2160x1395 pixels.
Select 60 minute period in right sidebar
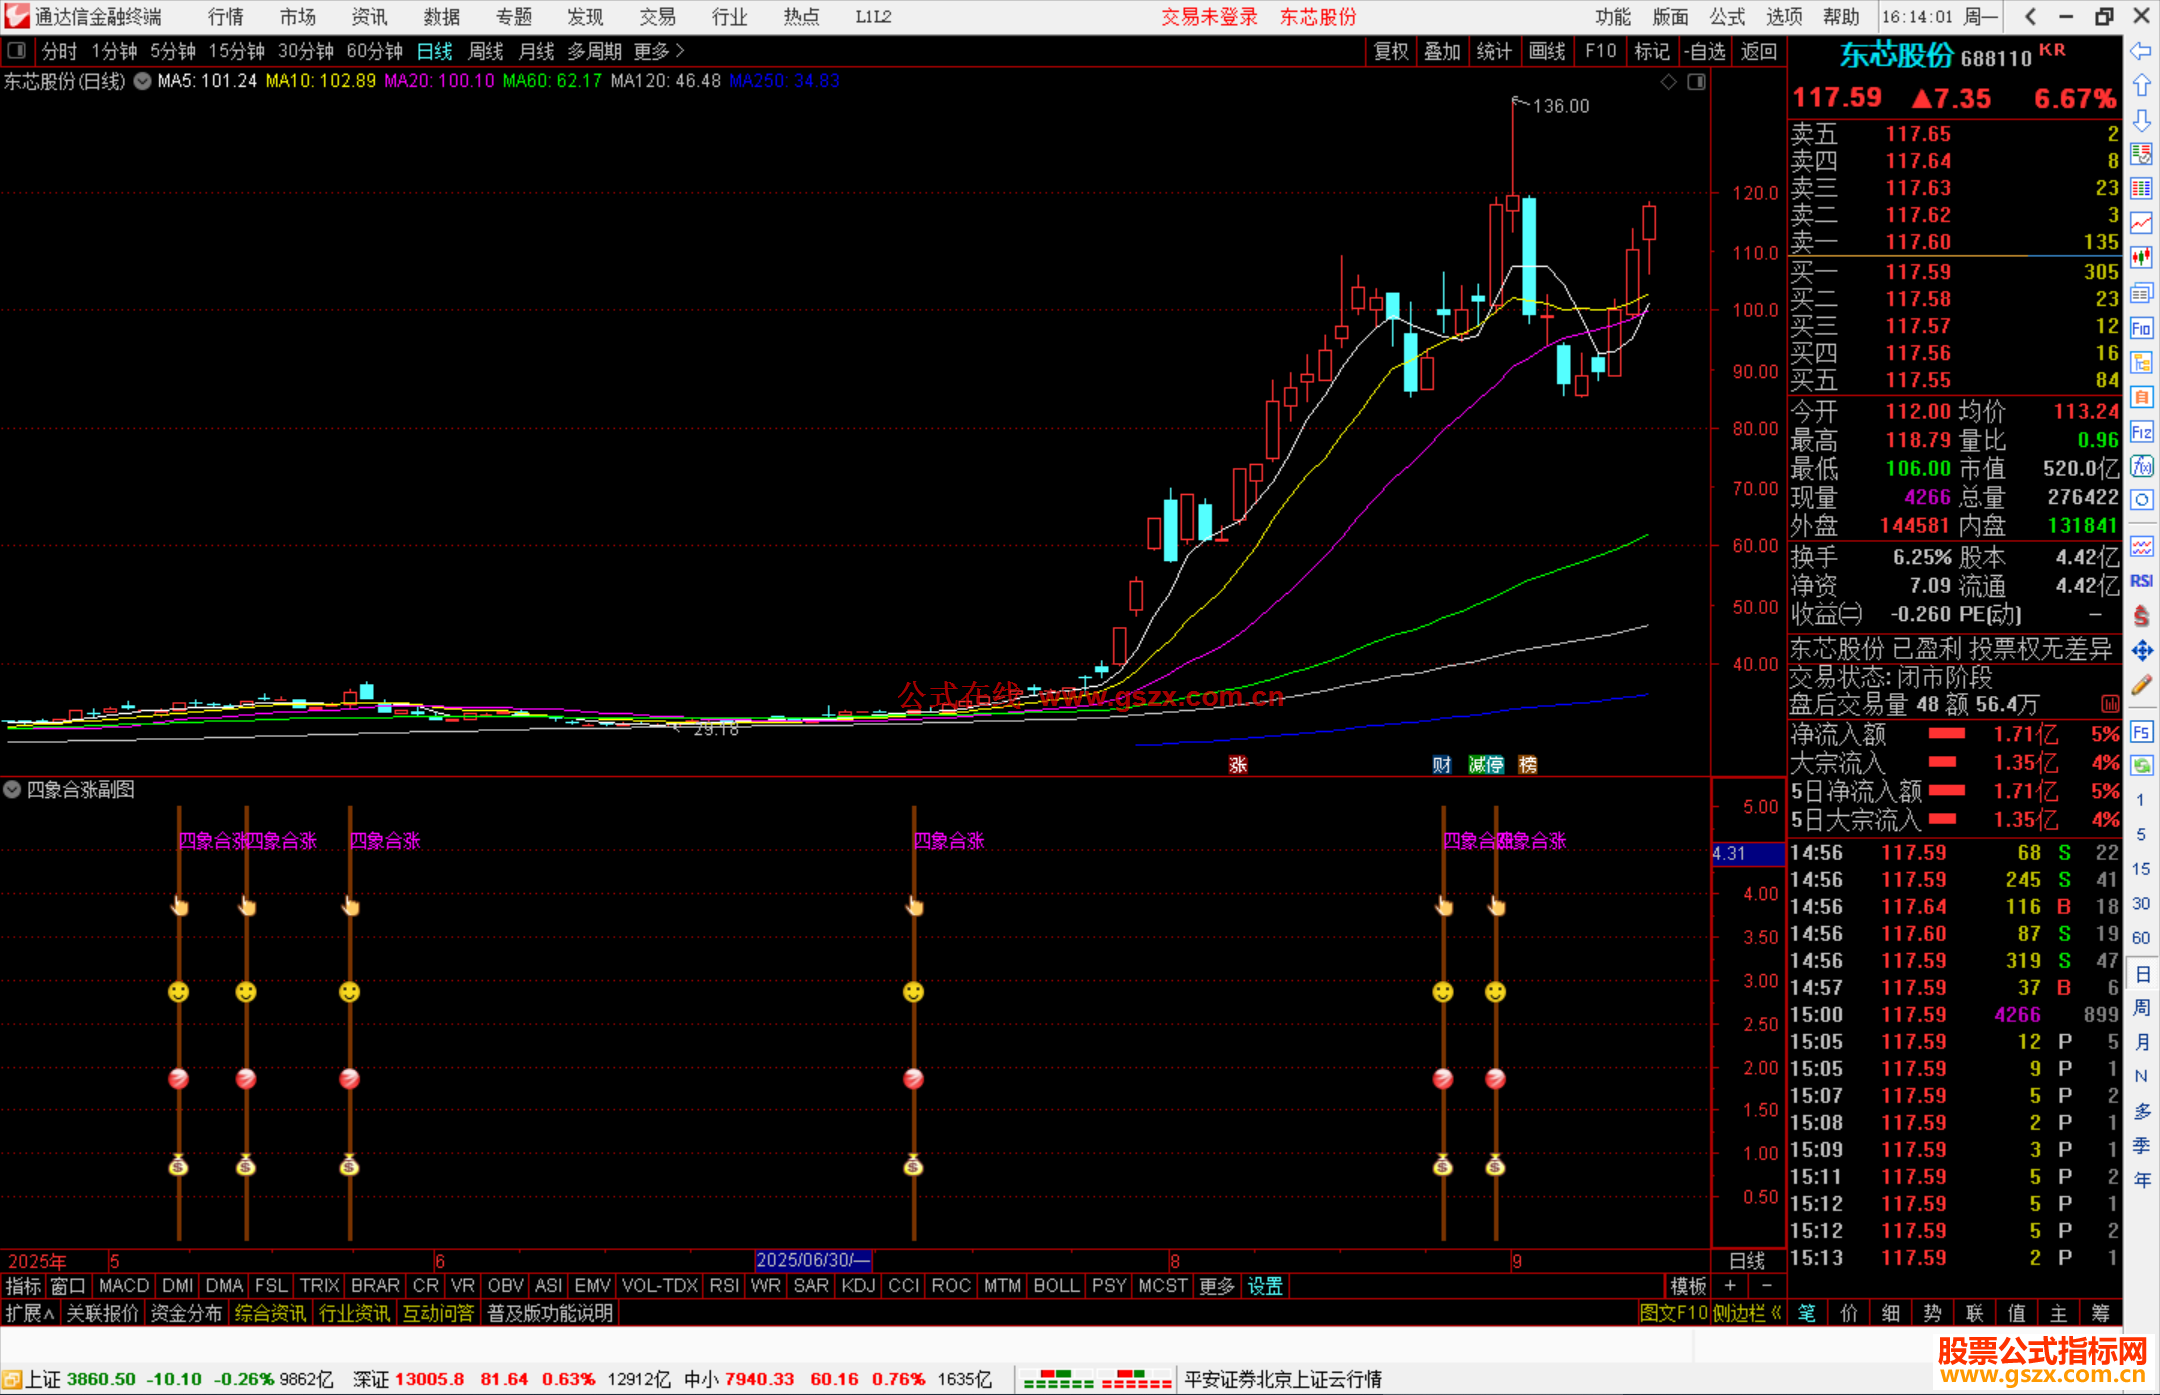coord(2141,938)
